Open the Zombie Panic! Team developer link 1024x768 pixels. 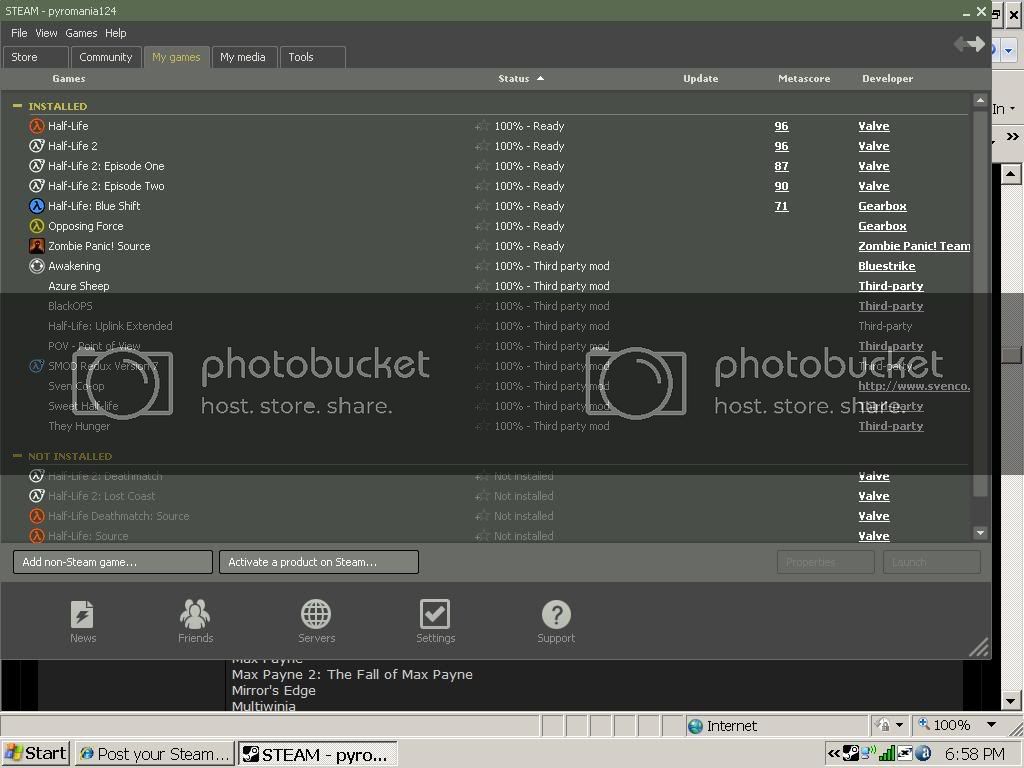[x=914, y=246]
